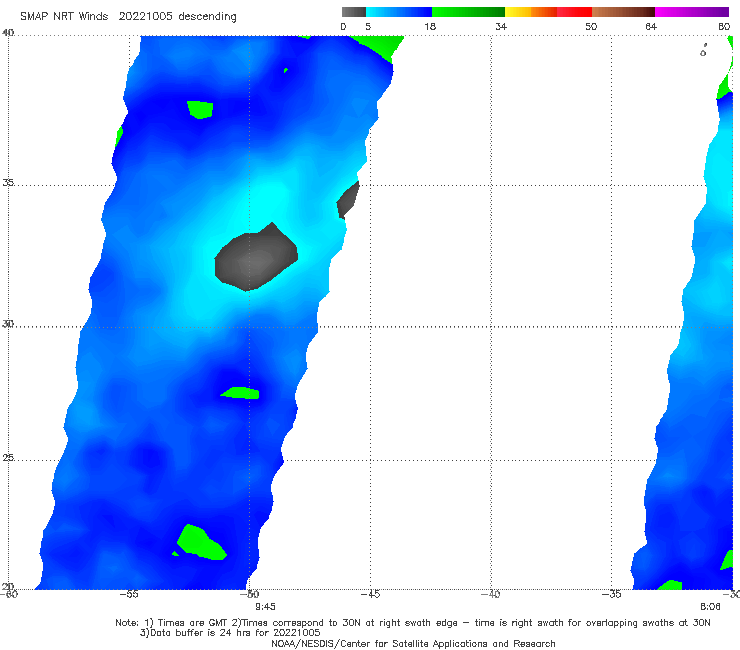
Task: Click the small gray patch on the swath's right edge
Action: point(348,200)
